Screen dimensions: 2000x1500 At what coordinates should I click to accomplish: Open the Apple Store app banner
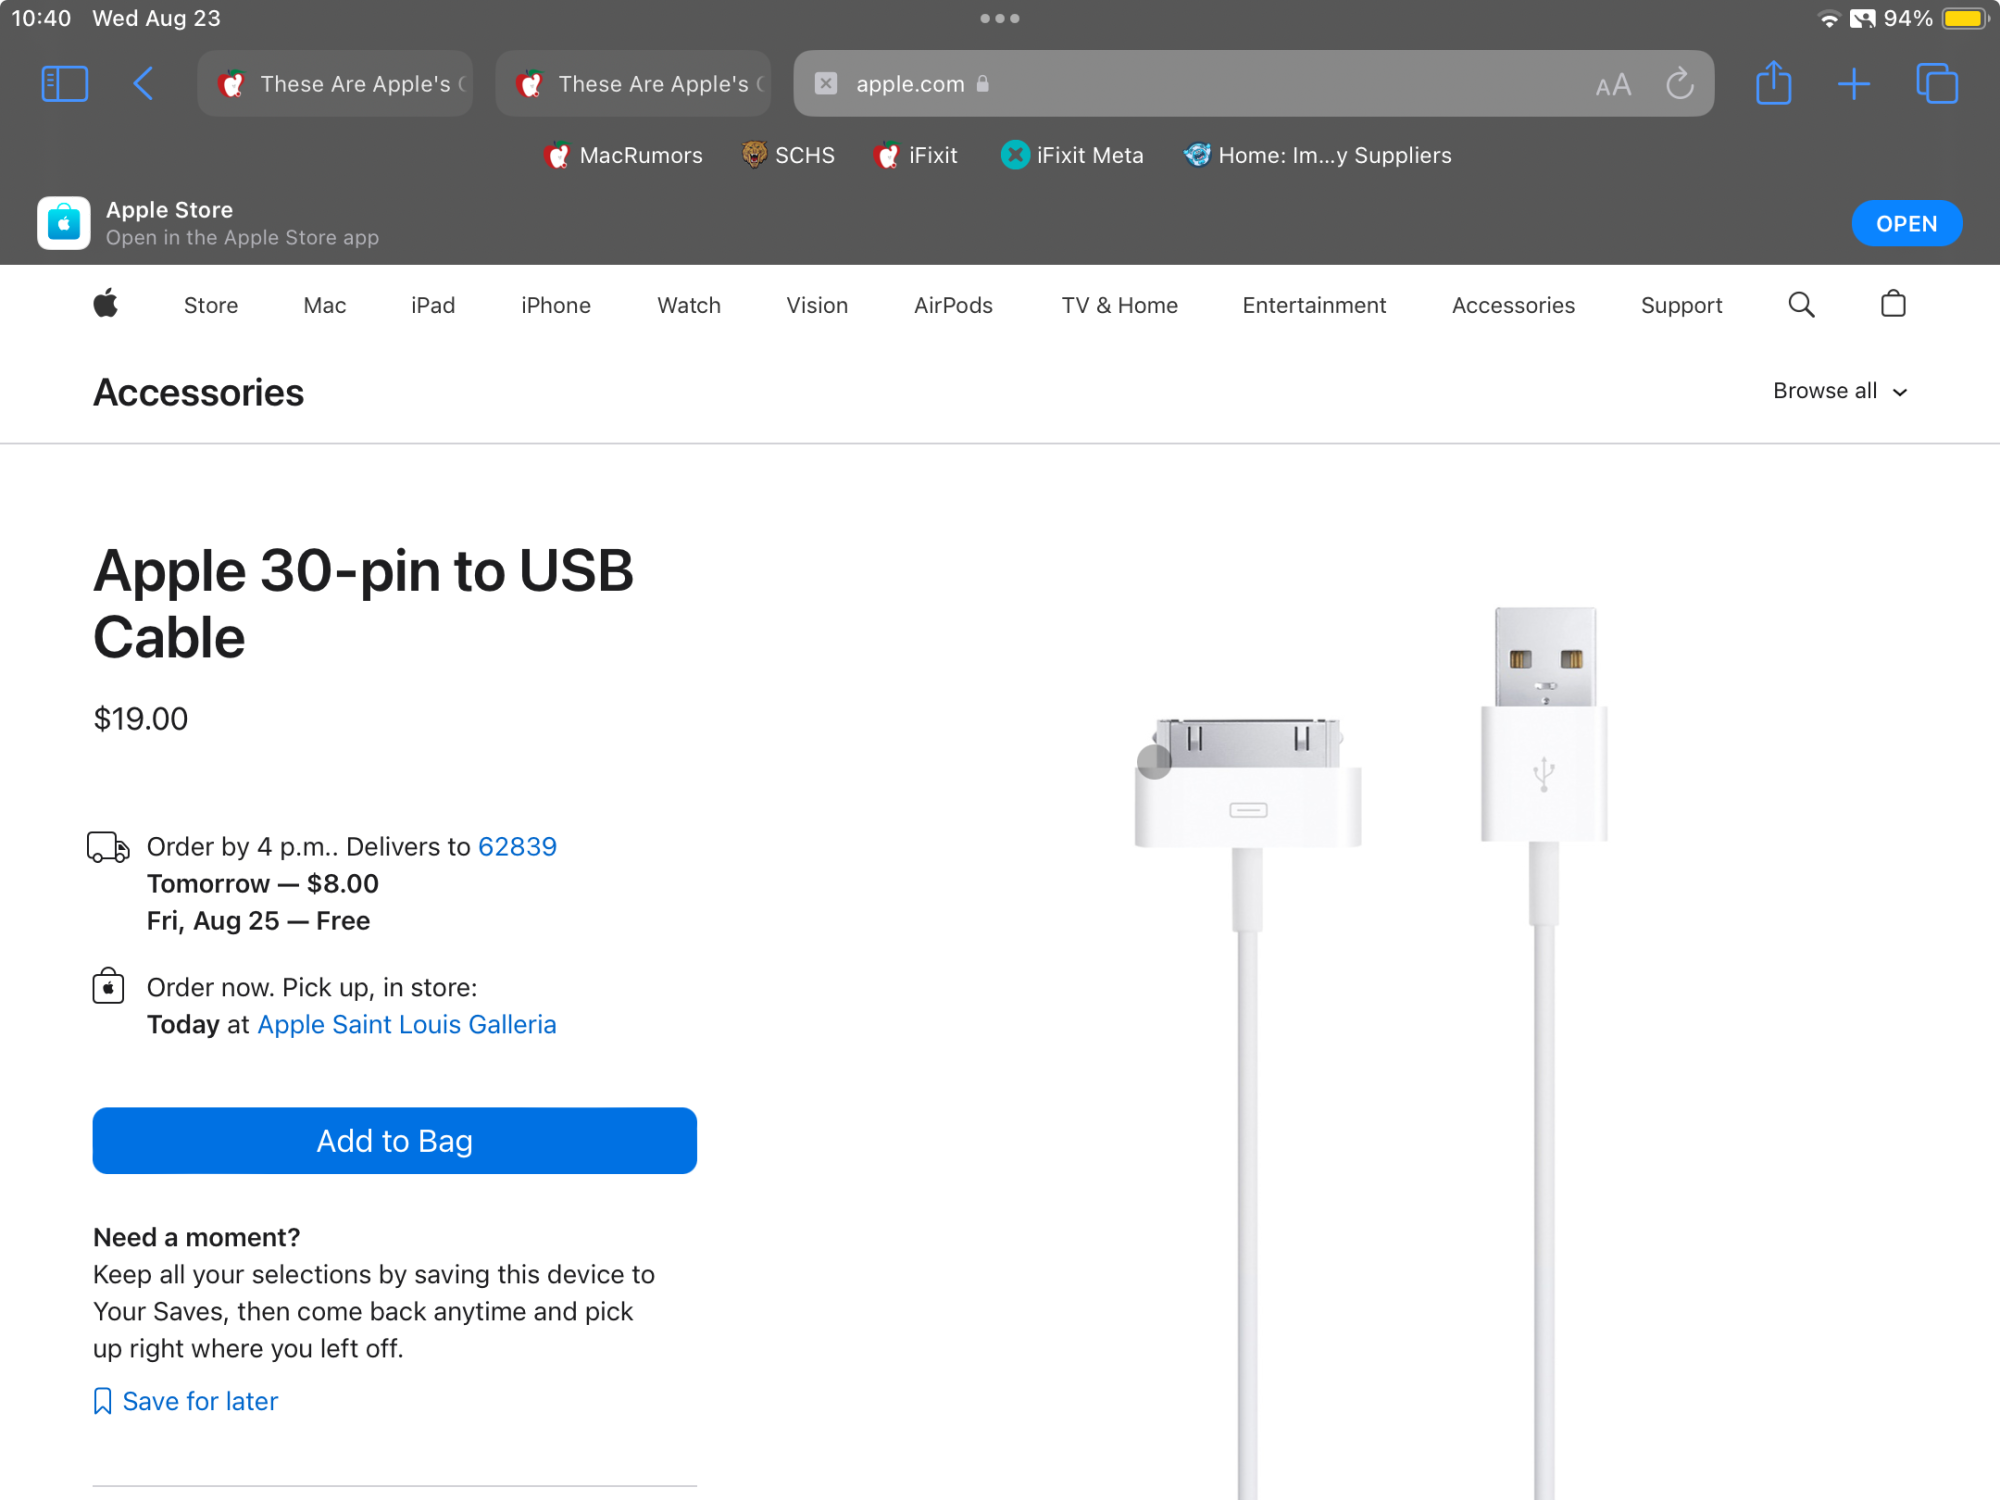coord(1906,224)
